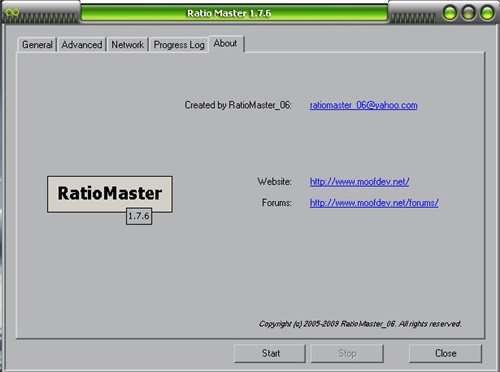Click the Start button
500x372 pixels.
270,353
